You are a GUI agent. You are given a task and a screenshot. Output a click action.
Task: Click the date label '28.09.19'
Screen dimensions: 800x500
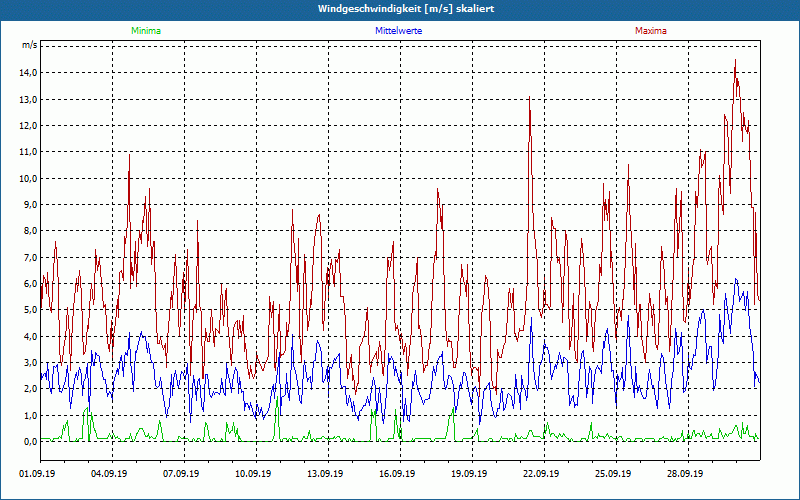point(685,473)
